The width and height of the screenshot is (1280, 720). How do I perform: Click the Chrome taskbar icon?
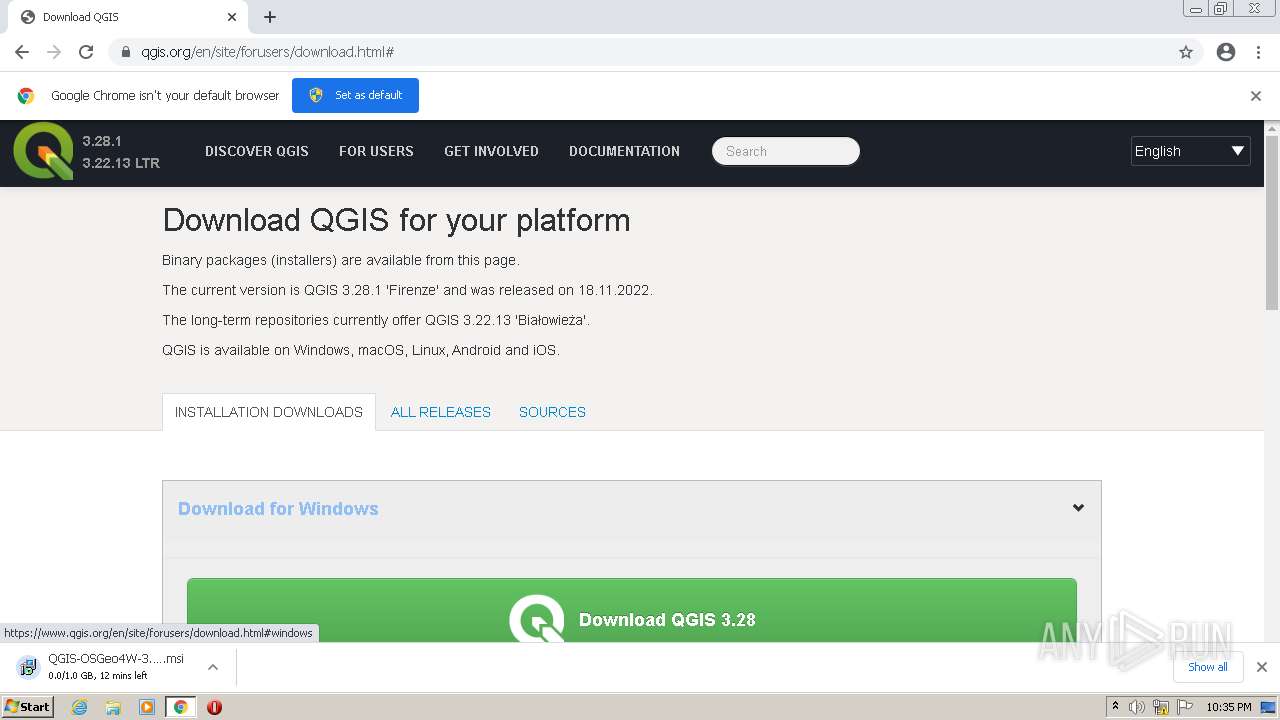(181, 707)
